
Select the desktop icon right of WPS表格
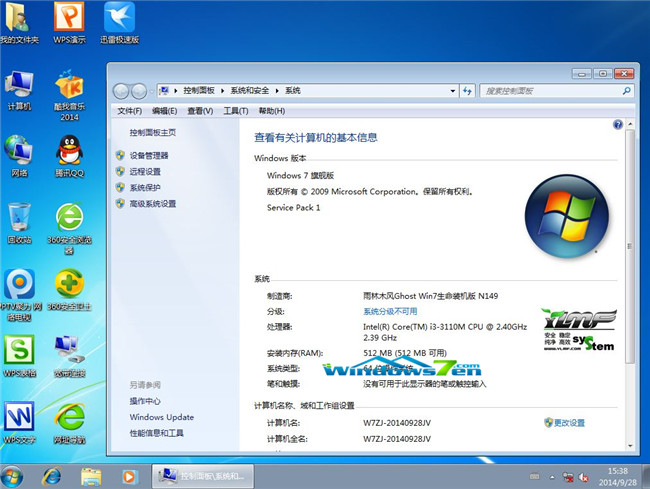pos(69,356)
